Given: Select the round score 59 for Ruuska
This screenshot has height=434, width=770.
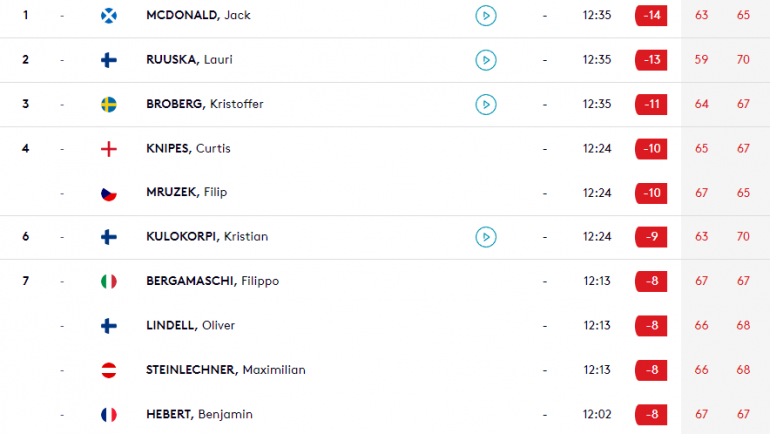Looking at the screenshot, I should click(x=701, y=60).
